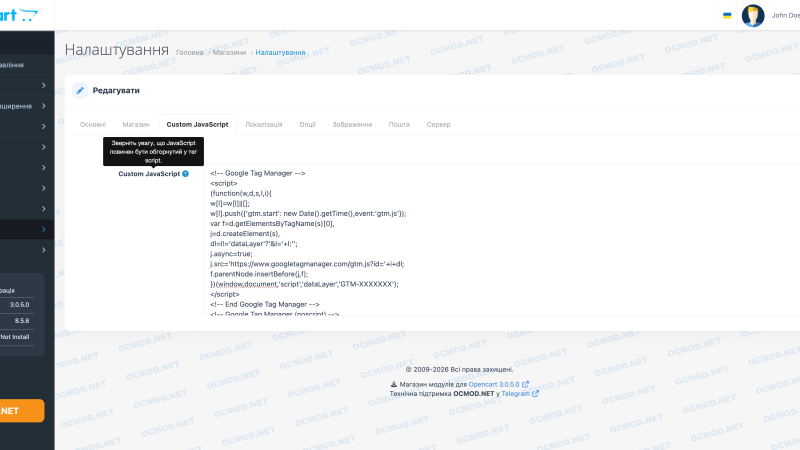This screenshot has height=450, width=800.
Task: Select the Custom JavaScript tab
Action: [x=197, y=124]
